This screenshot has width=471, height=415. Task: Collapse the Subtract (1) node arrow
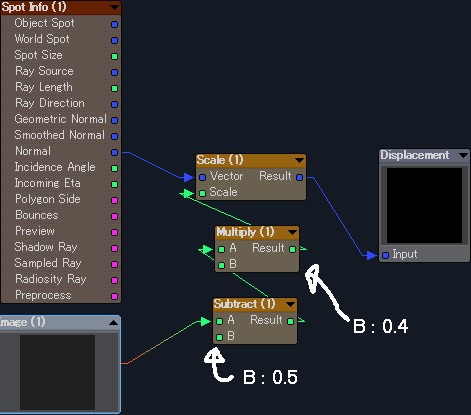coord(290,304)
